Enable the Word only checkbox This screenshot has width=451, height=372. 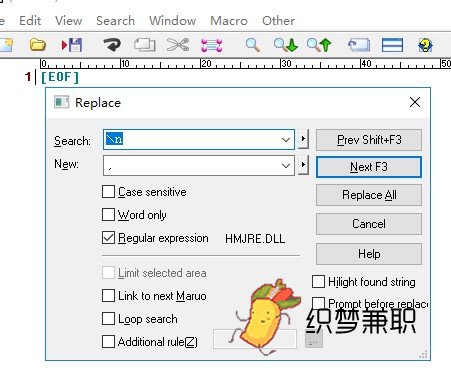108,215
